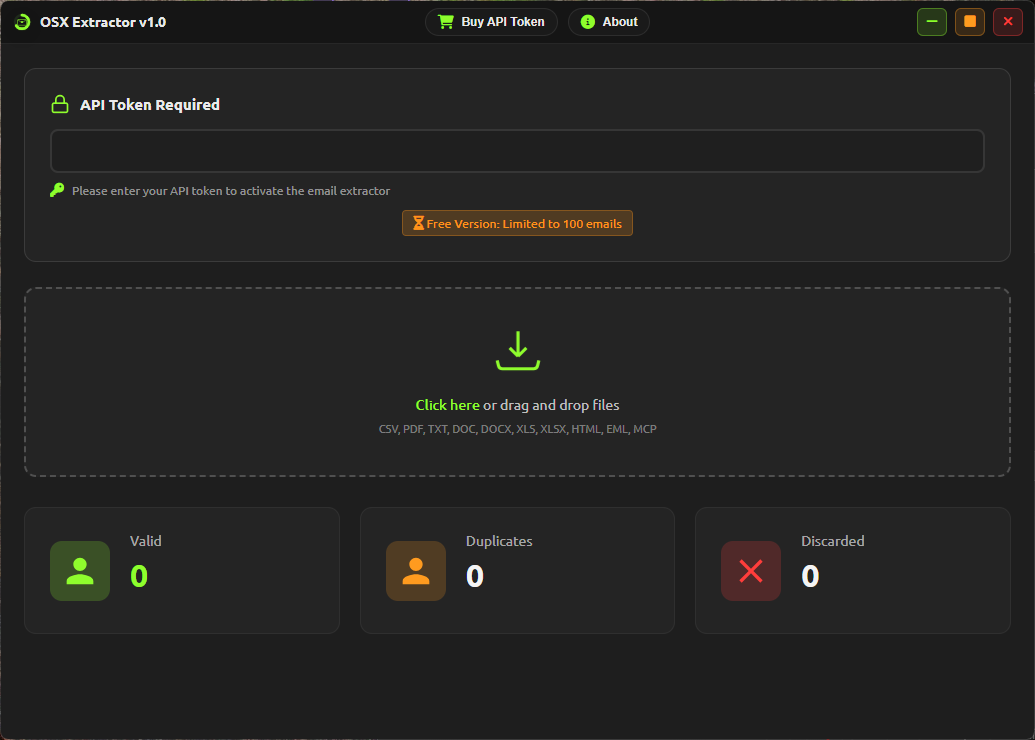Click the OSX Extractor app logo icon

(21, 21)
